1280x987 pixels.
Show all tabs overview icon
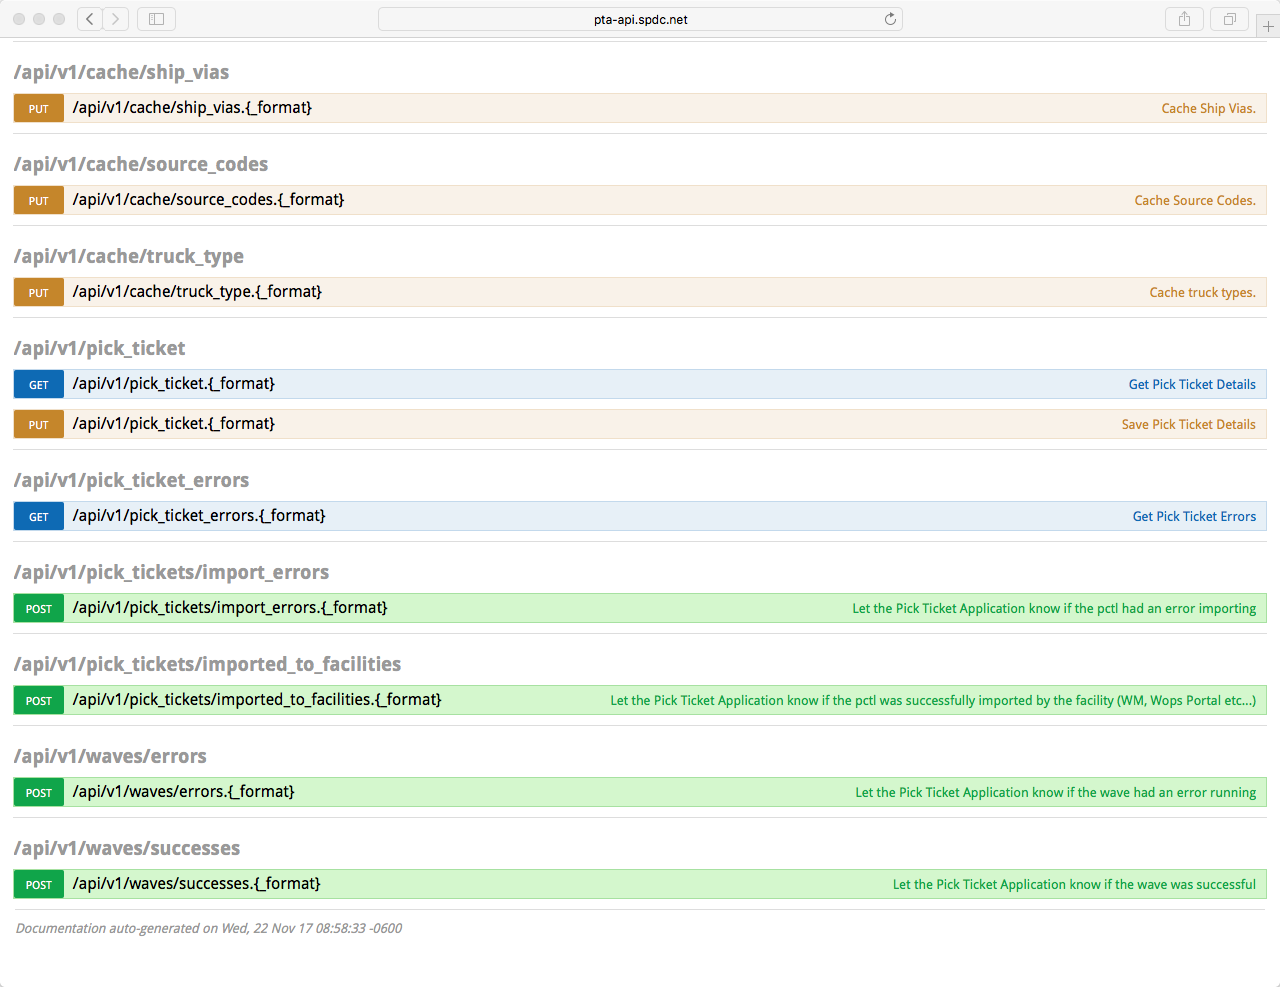tap(1230, 19)
